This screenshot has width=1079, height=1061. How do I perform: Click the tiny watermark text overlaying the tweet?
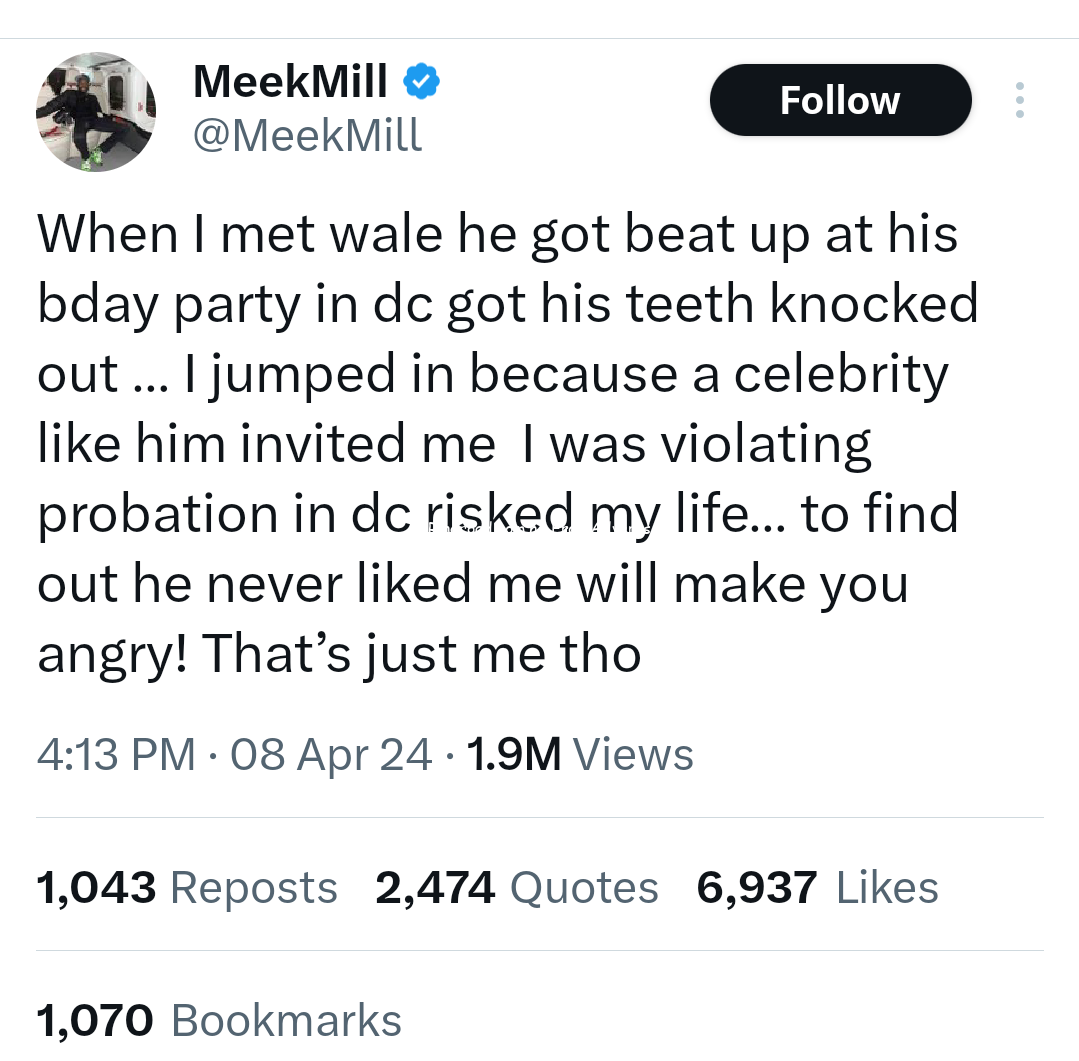click(540, 529)
